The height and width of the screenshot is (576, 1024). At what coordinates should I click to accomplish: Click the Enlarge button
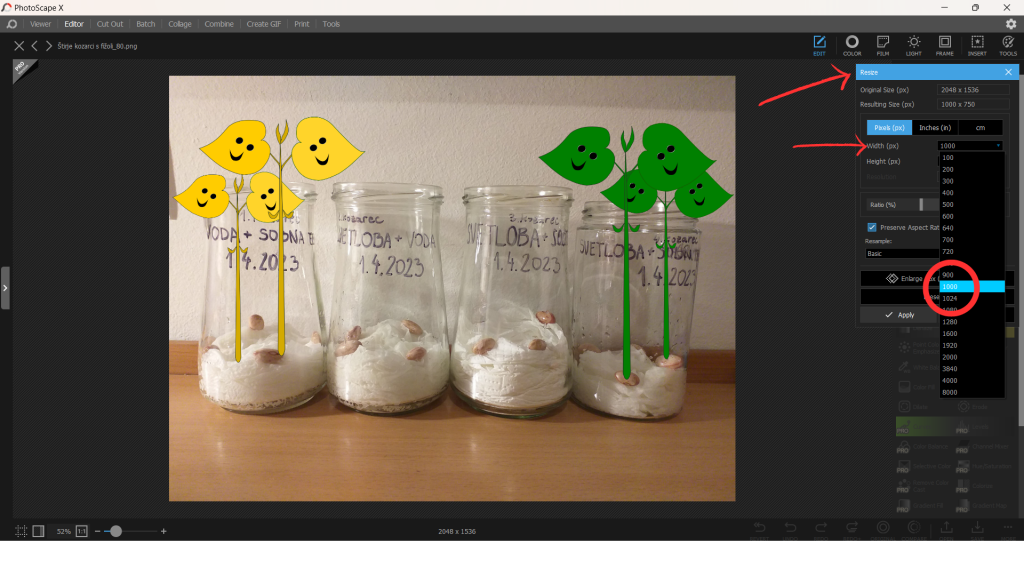click(x=899, y=278)
